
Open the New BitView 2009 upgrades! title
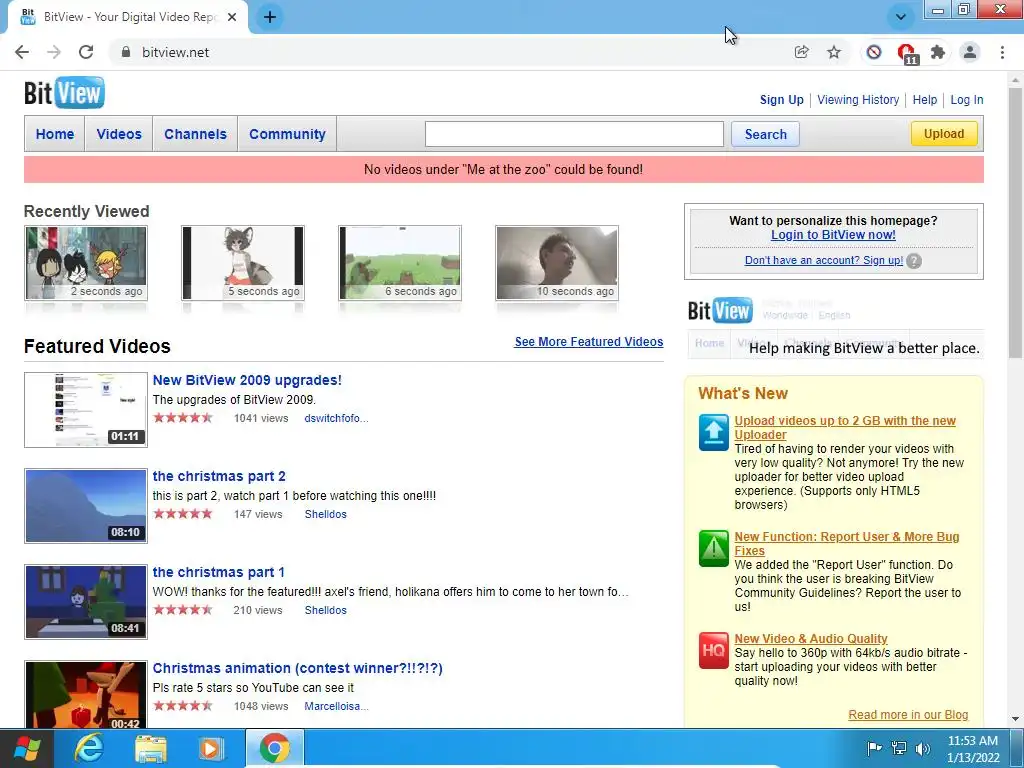[x=247, y=380]
